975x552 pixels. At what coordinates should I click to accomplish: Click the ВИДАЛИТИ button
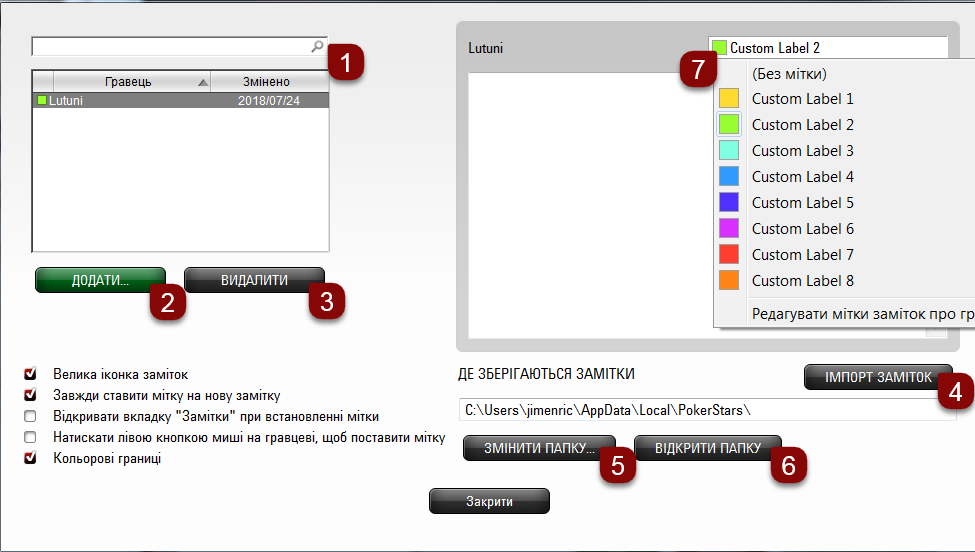pyautogui.click(x=254, y=281)
